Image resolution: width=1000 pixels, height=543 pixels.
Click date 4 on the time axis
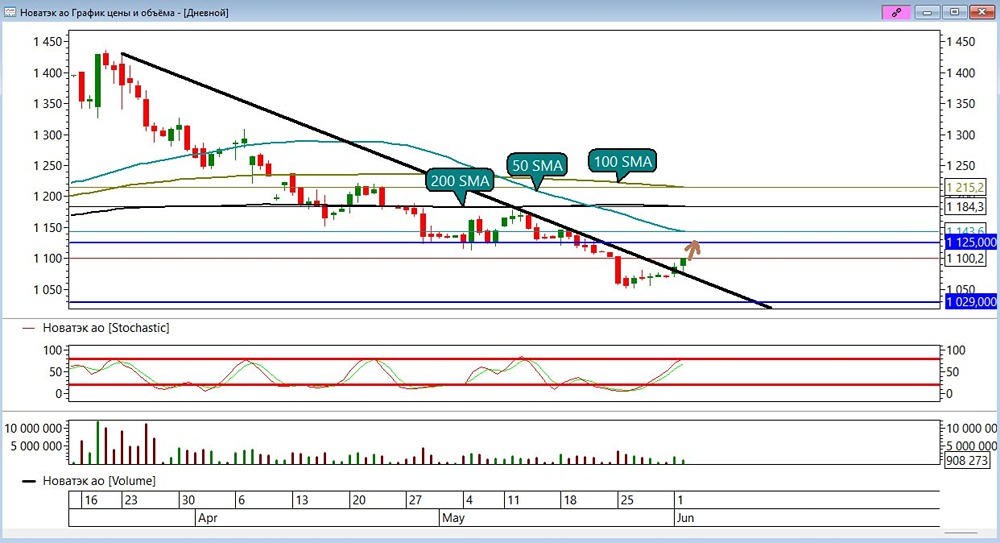coord(469,500)
